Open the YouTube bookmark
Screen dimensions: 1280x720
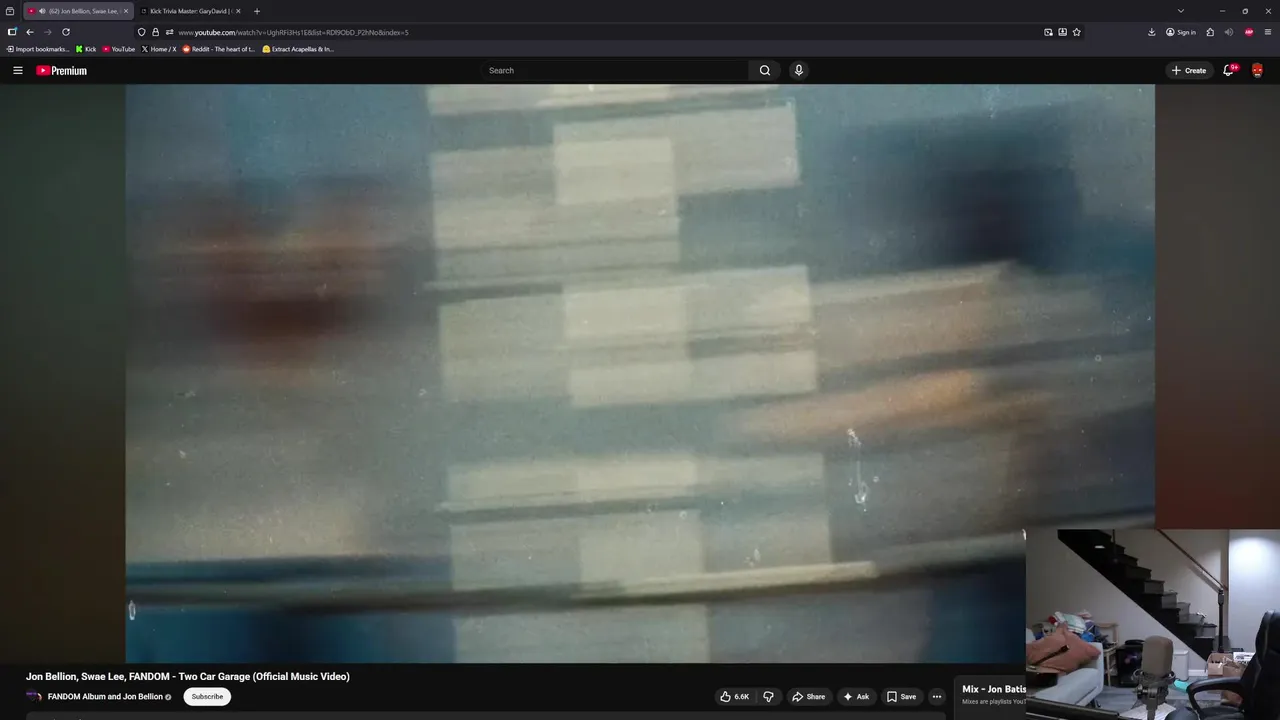[x=118, y=49]
